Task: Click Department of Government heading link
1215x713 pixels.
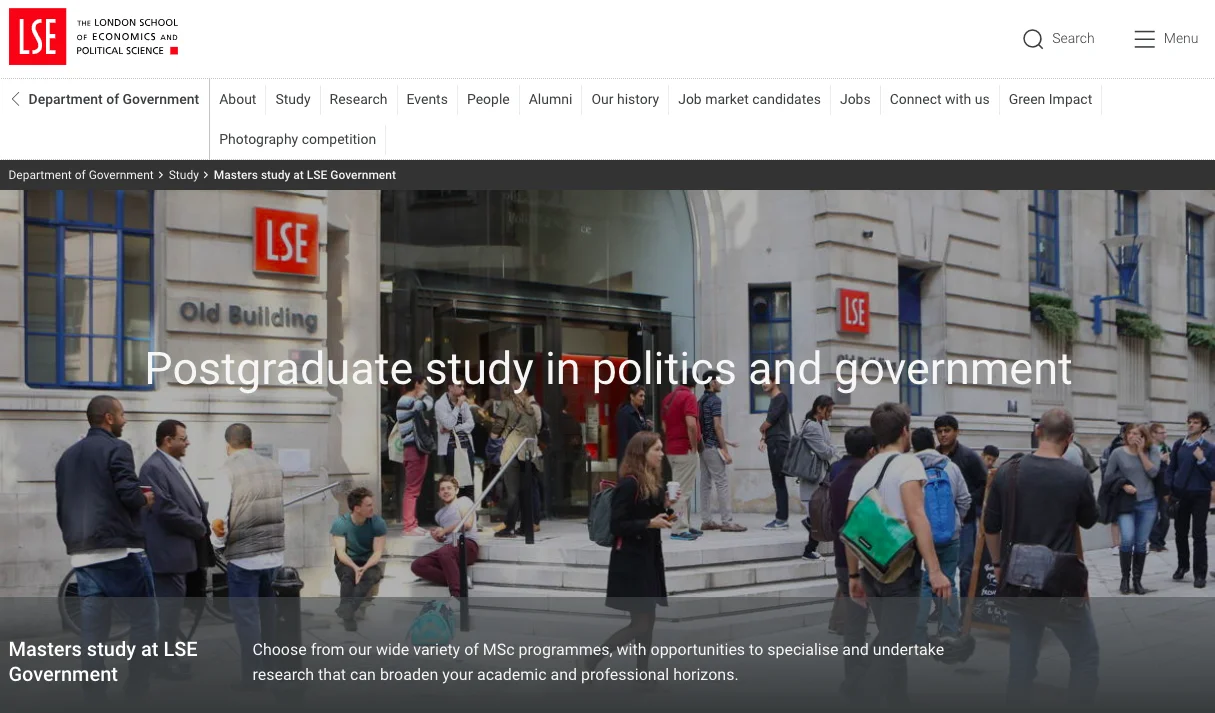Action: tap(114, 99)
